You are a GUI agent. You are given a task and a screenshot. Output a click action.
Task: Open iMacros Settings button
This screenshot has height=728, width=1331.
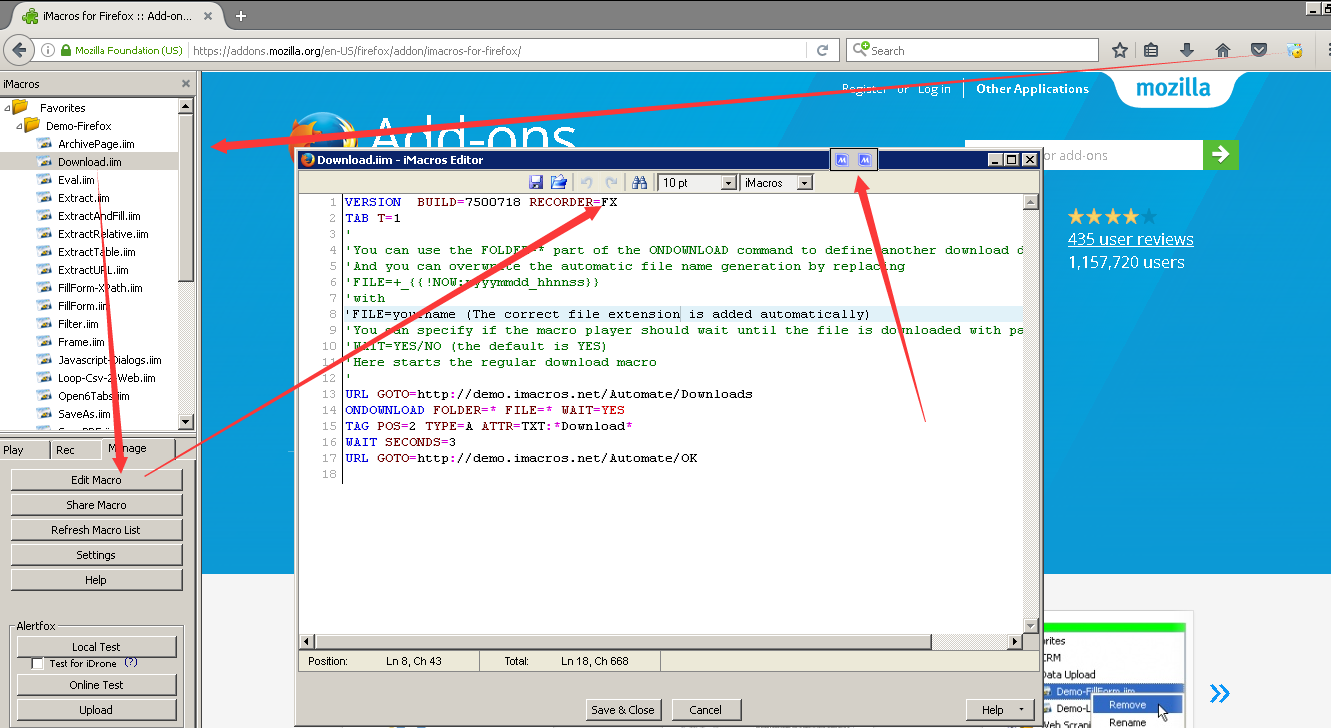coord(96,555)
